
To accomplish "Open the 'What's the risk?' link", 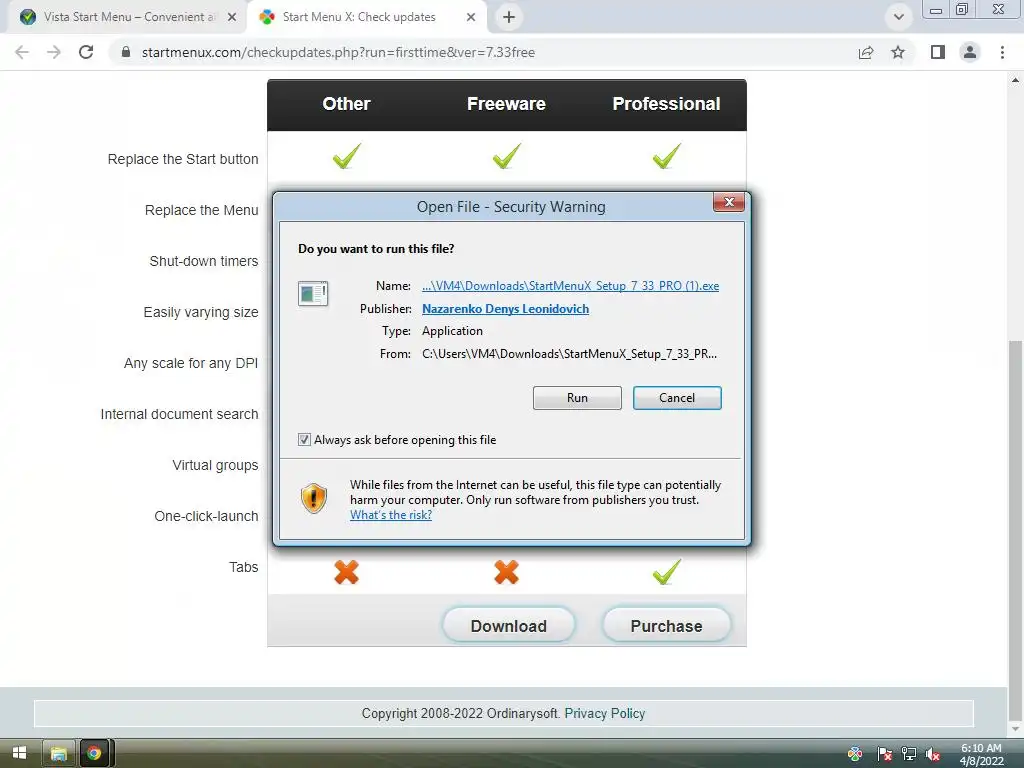I will click(391, 515).
